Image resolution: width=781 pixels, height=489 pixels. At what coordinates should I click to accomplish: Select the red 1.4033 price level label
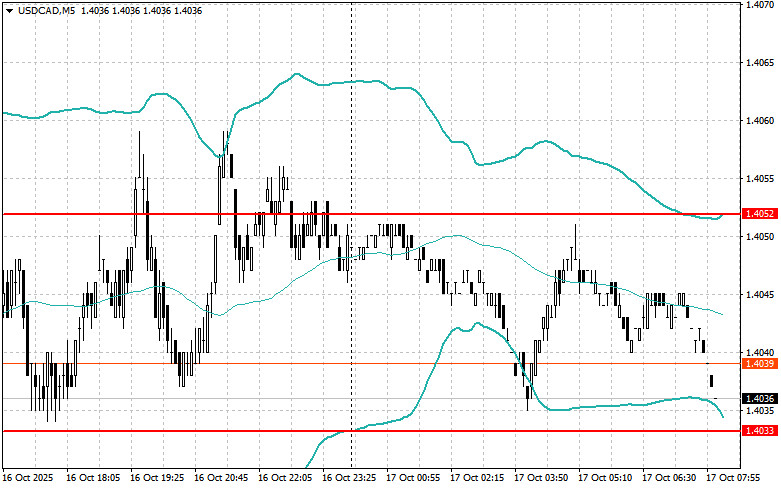[760, 431]
